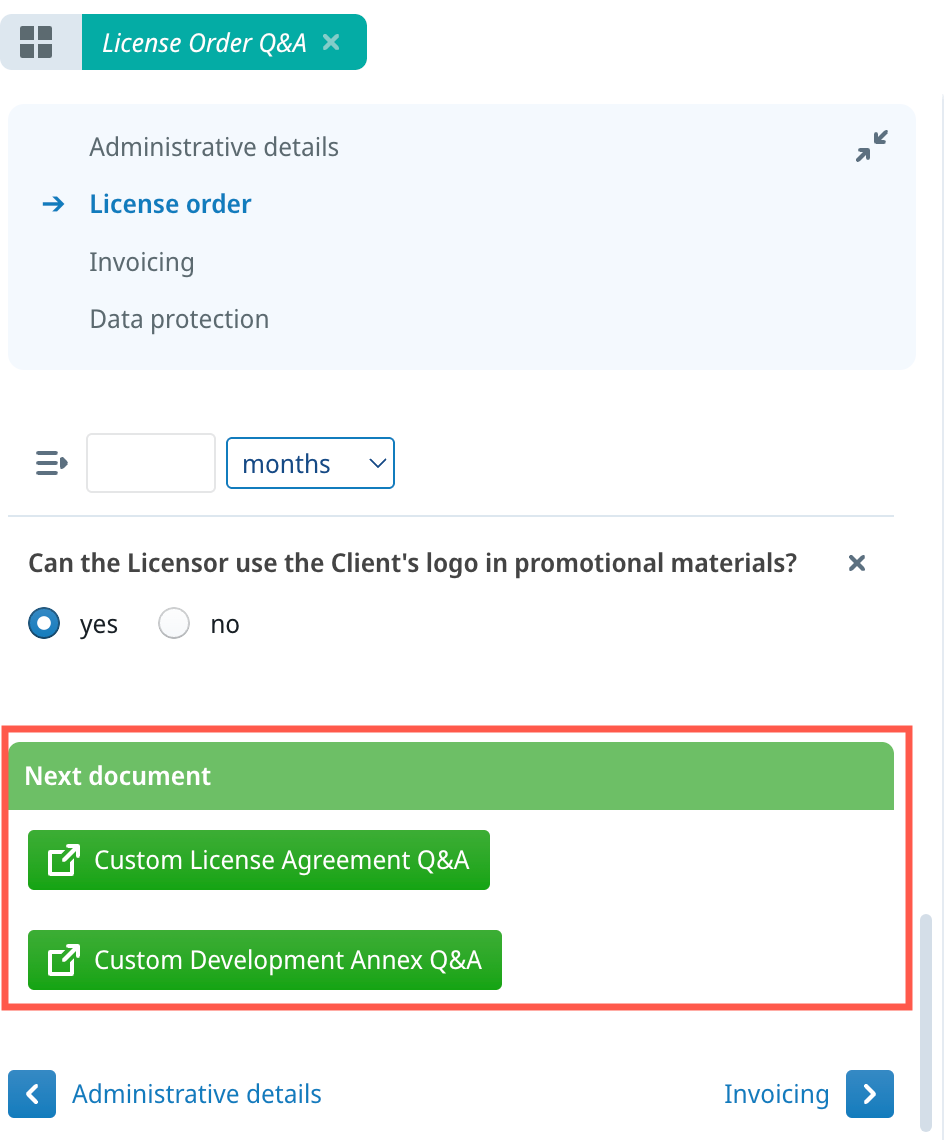Click the previous chevron arrow button
952x1140 pixels.
pos(32,1094)
